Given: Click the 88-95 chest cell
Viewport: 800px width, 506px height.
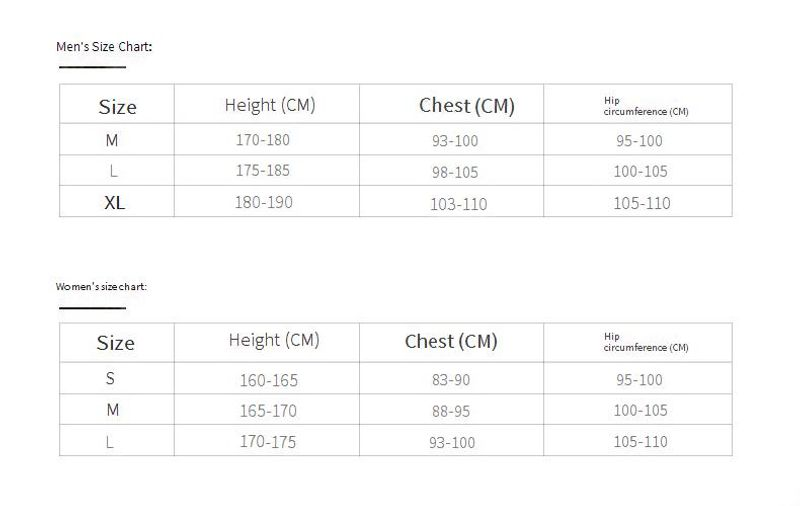Looking at the screenshot, I should (x=452, y=410).
